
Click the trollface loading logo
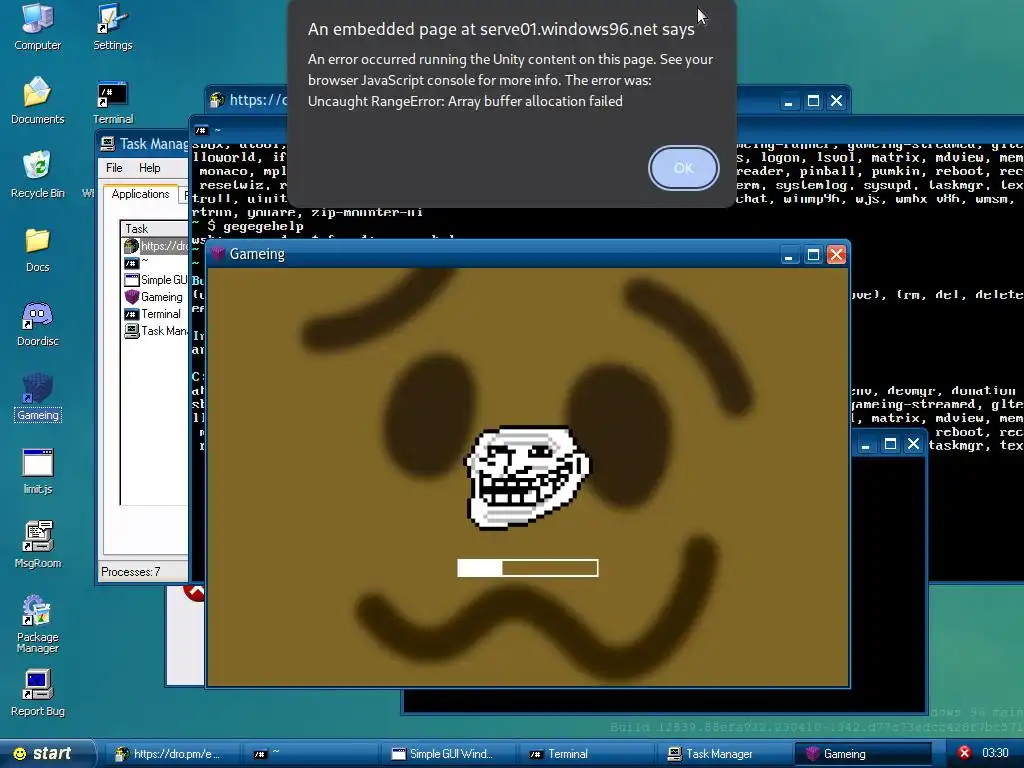(526, 477)
